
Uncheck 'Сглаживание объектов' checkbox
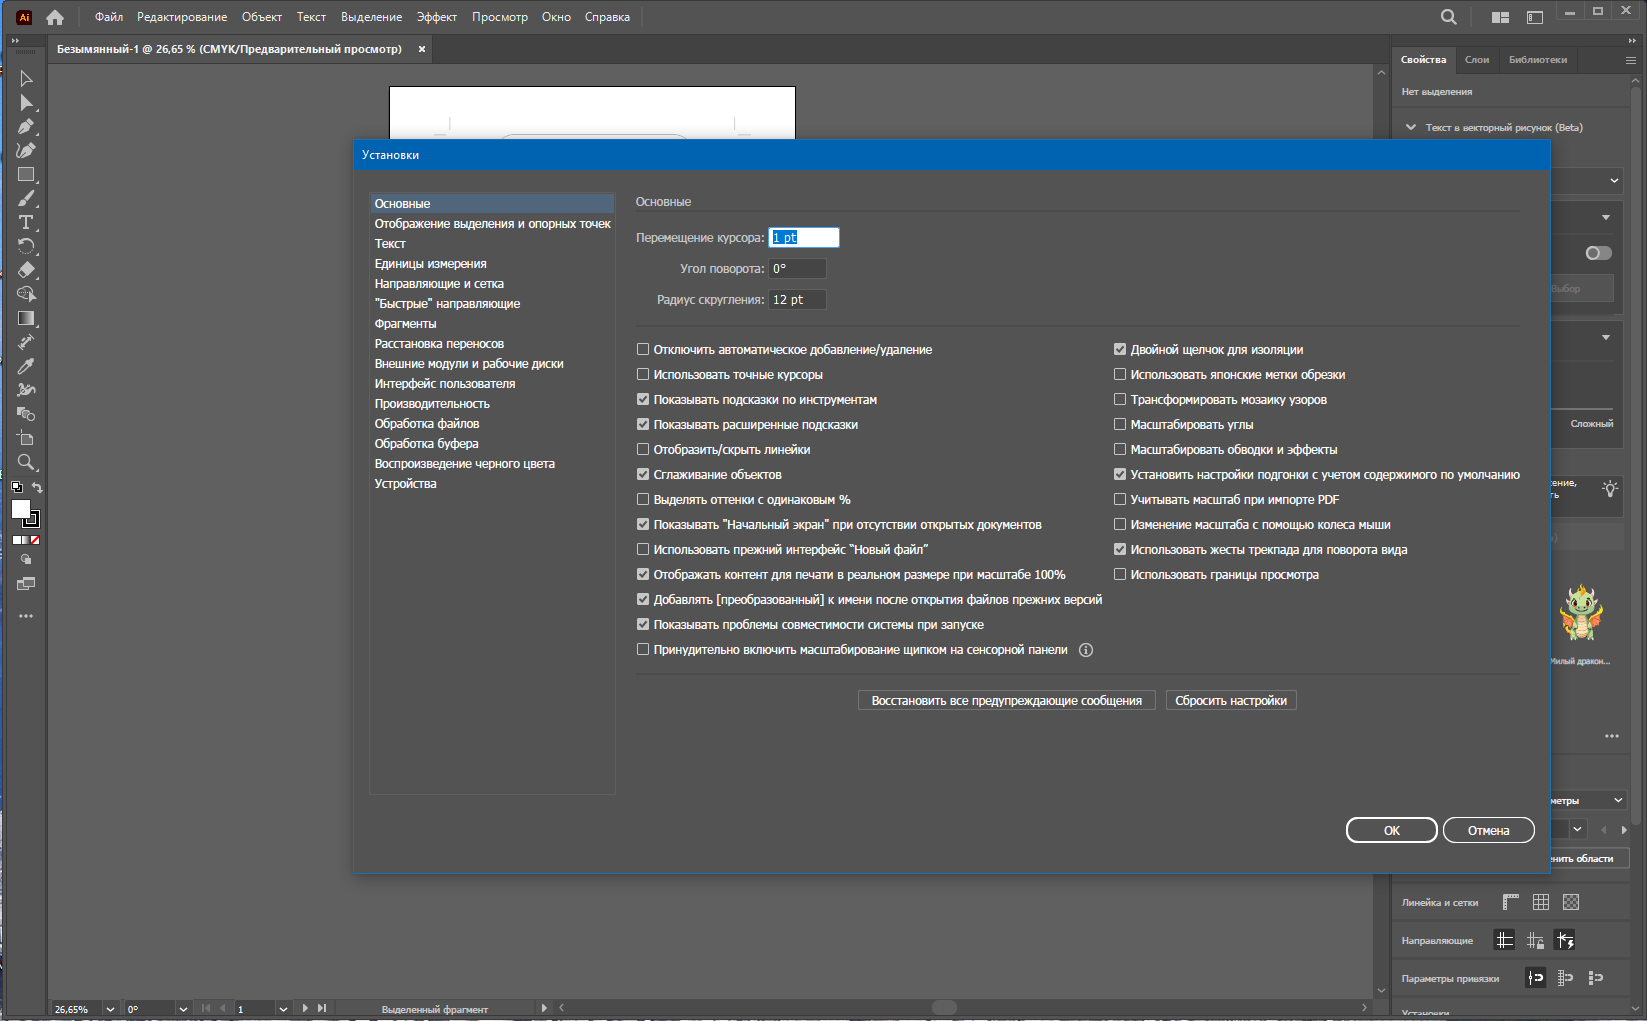(643, 475)
